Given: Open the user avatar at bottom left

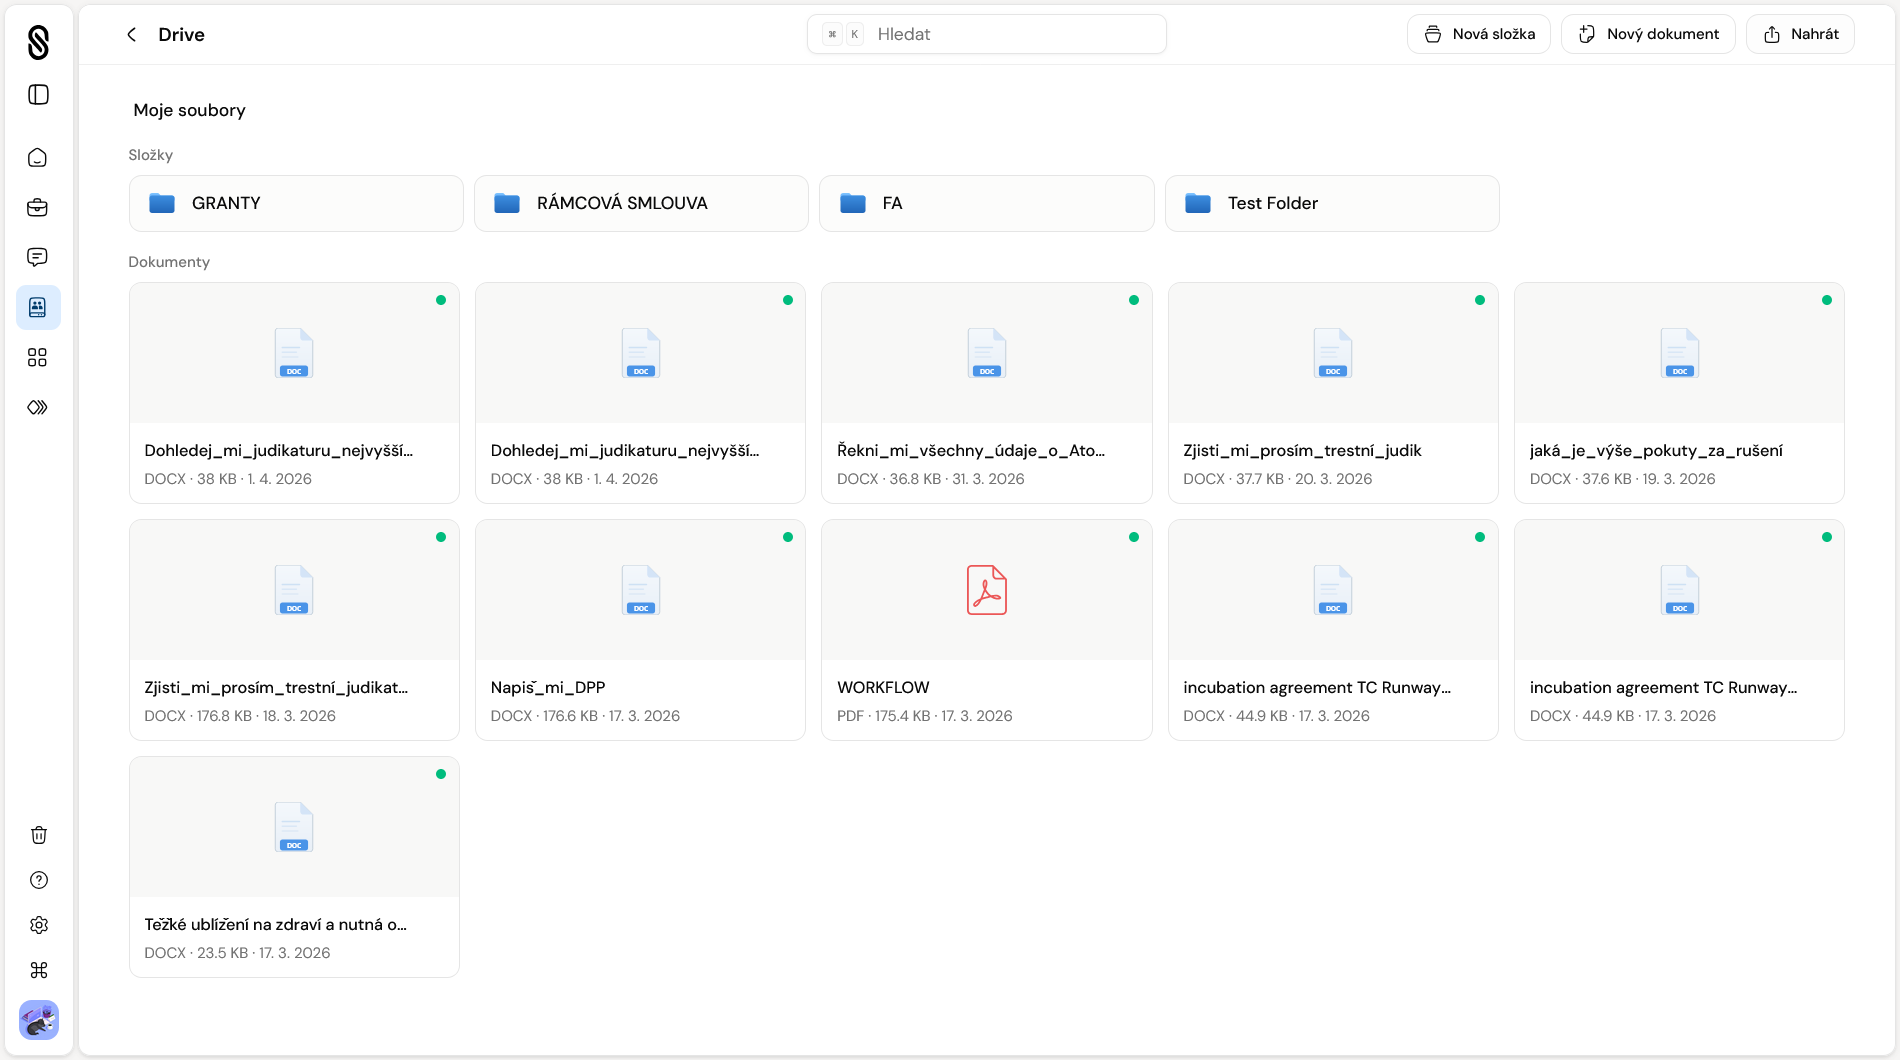Looking at the screenshot, I should [x=39, y=1020].
